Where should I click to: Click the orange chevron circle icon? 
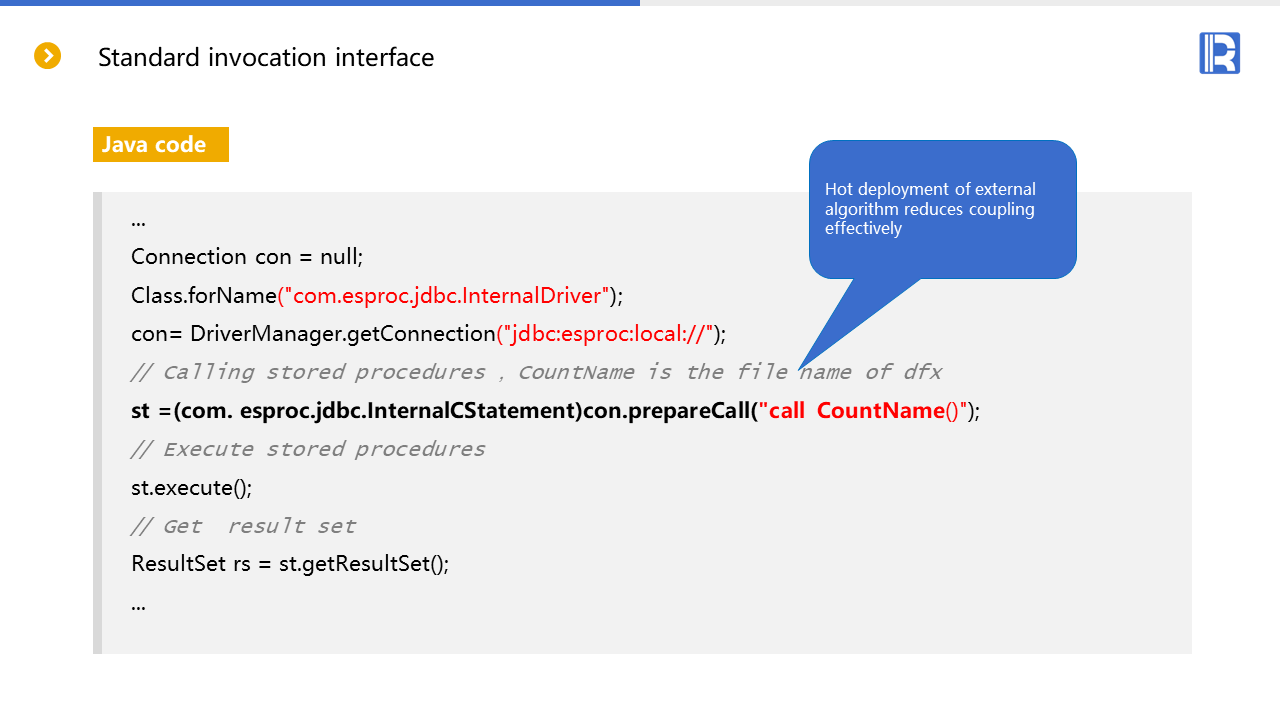48,56
